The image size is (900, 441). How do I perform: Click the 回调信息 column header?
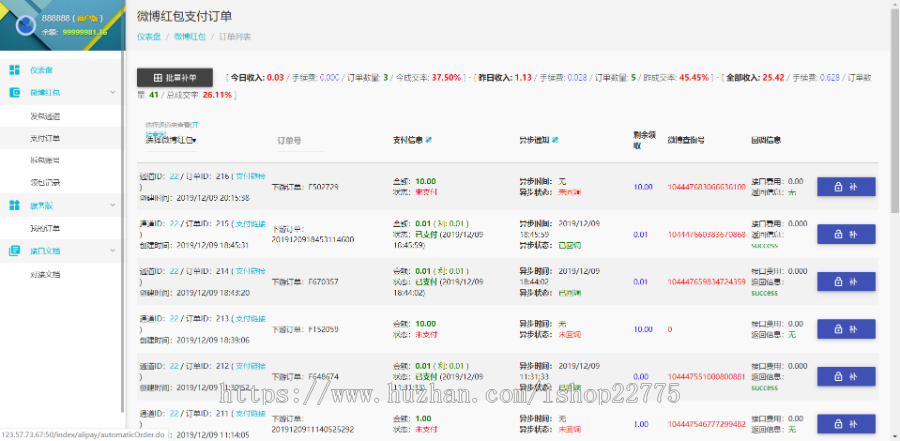766,140
